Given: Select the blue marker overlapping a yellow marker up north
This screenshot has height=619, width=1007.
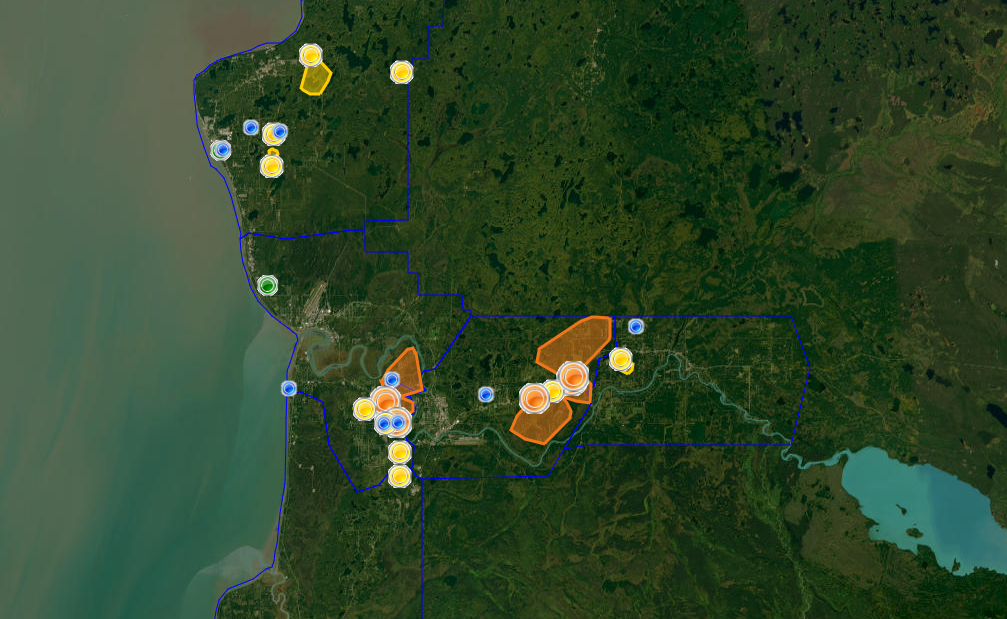Looking at the screenshot, I should click(279, 132).
